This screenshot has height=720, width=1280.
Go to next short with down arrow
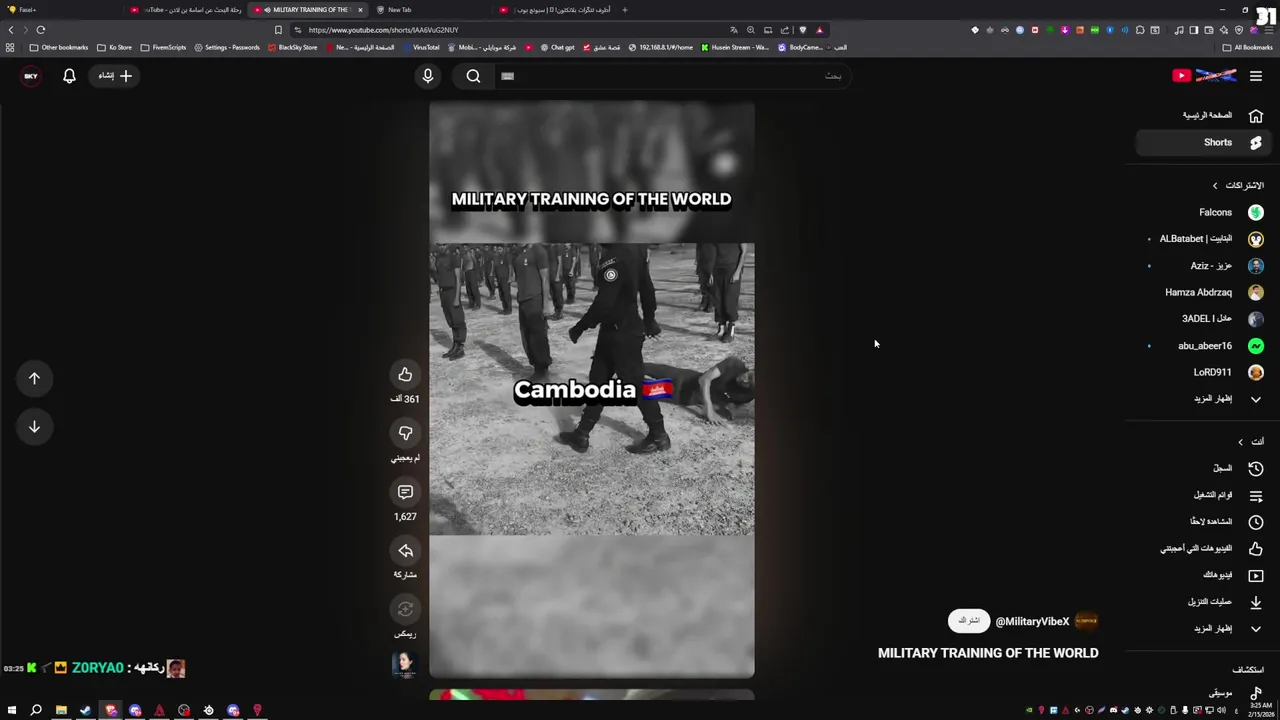pyautogui.click(x=34, y=427)
